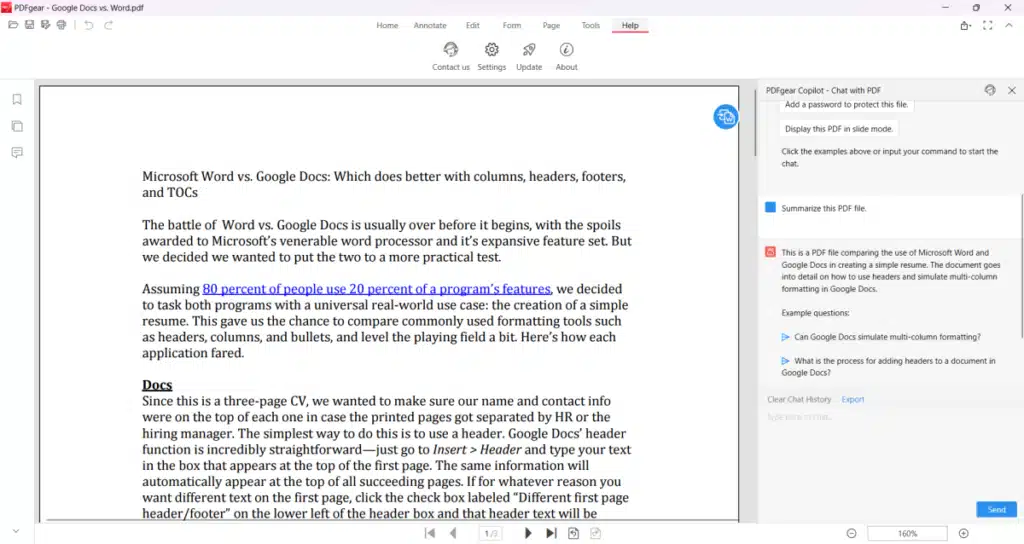This screenshot has width=1024, height=544.
Task: Ask 'Can Google Docs simulate multi-column formatting?'
Action: pos(887,337)
